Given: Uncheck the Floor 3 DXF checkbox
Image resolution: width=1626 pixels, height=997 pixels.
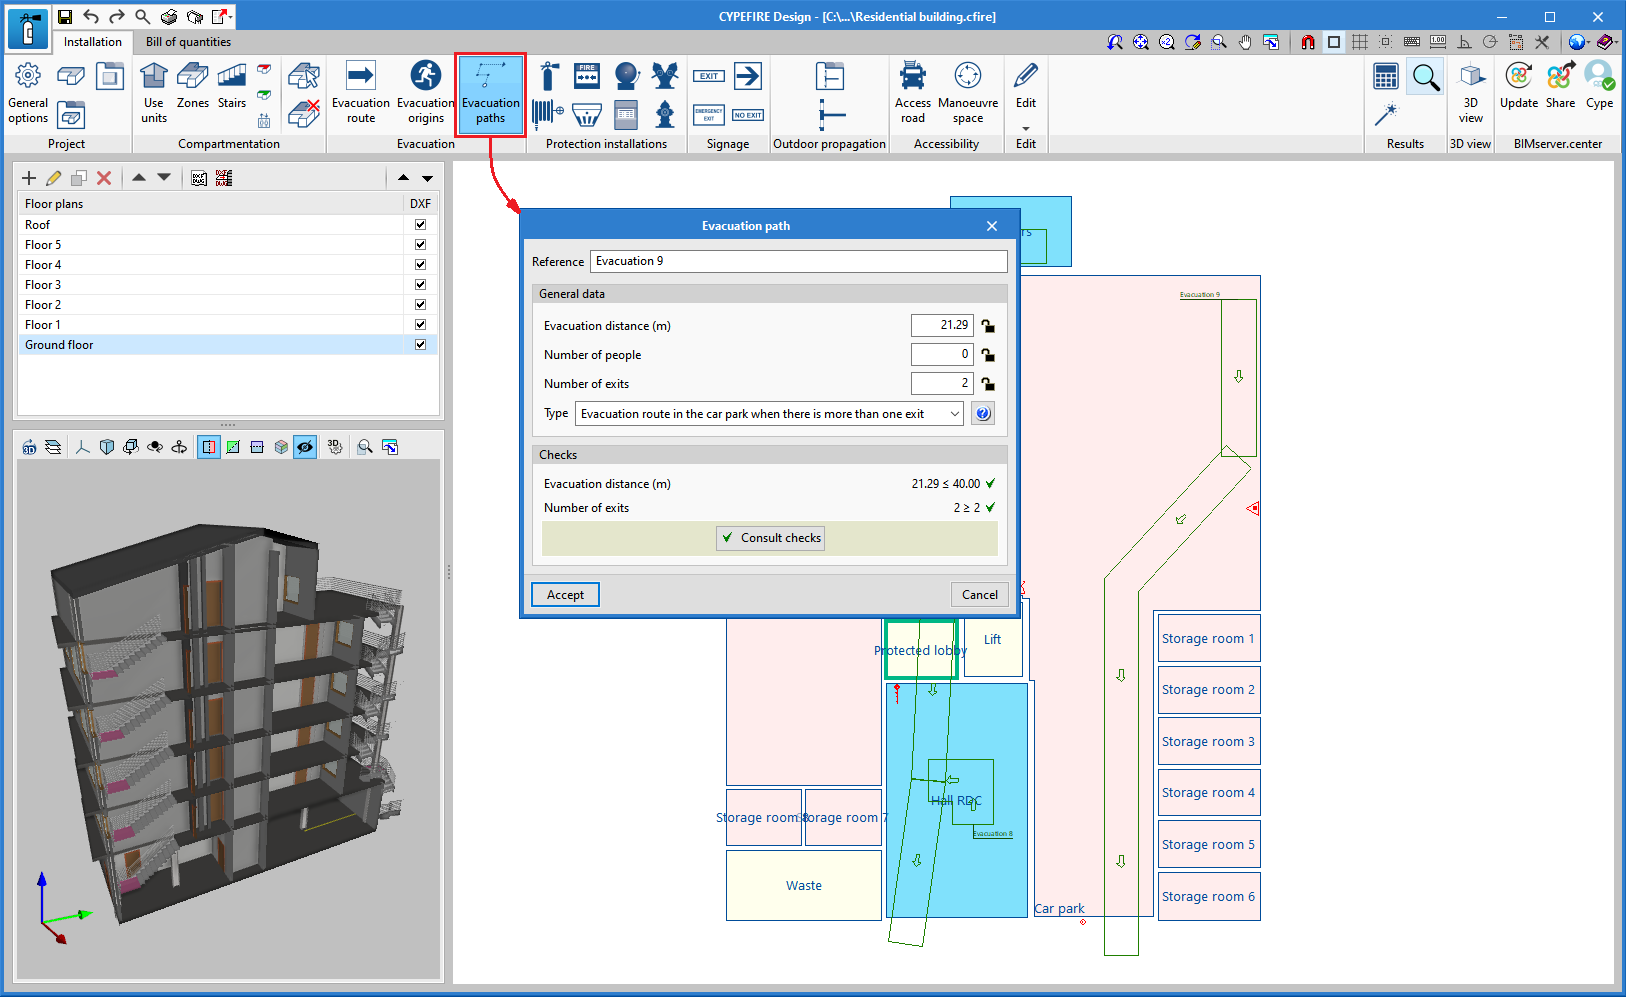Looking at the screenshot, I should (x=420, y=285).
